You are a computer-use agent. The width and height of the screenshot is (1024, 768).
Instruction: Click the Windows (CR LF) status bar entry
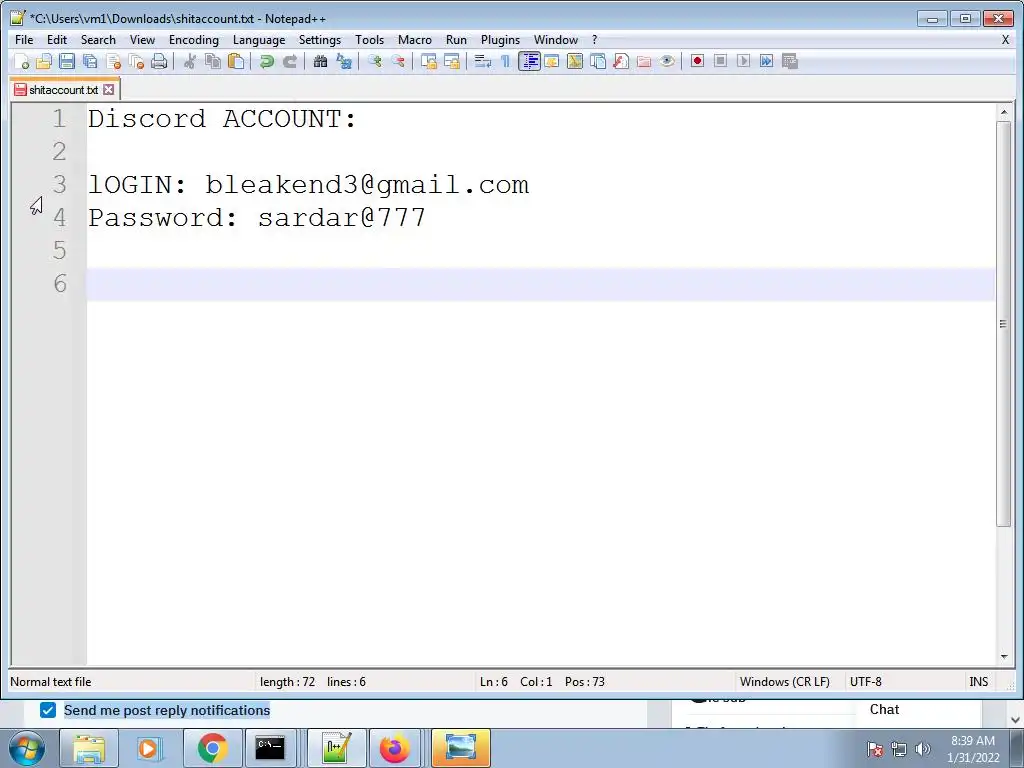point(784,682)
